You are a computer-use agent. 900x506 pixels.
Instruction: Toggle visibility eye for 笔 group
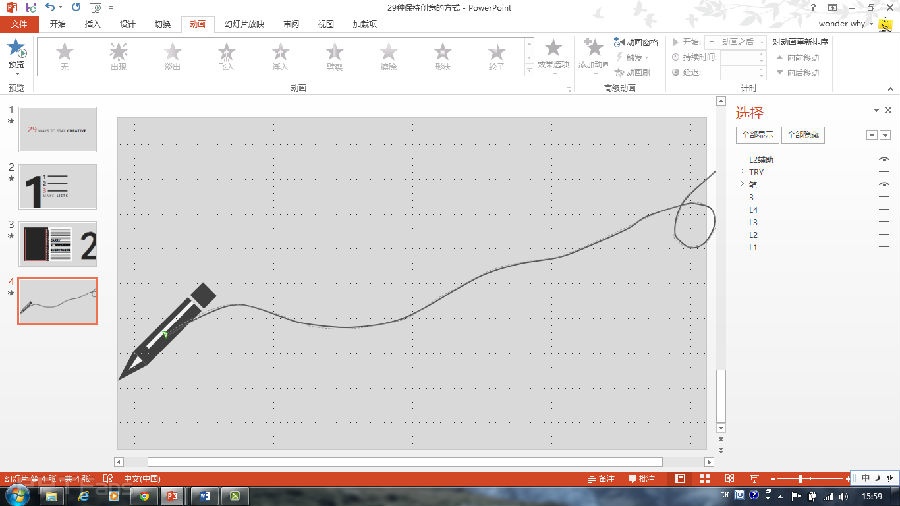click(x=884, y=184)
